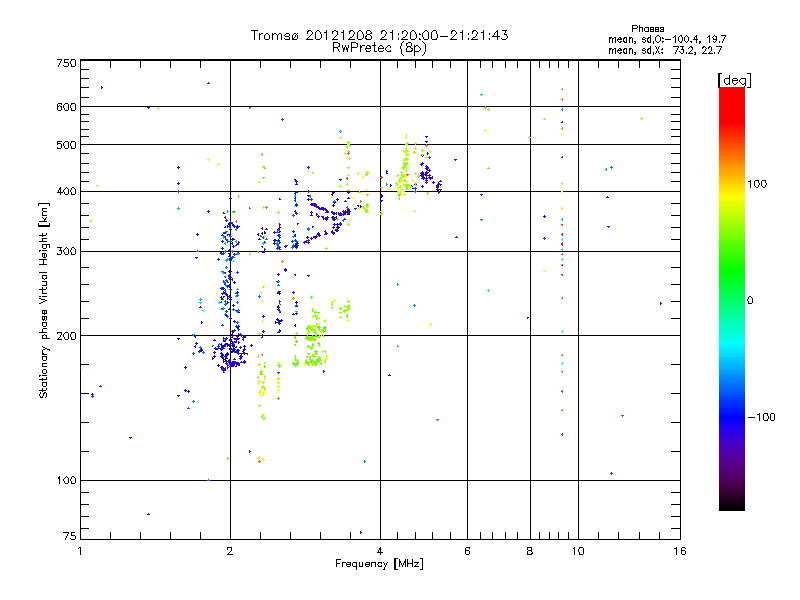This screenshot has width=800, height=600.
Task: Click the "Frequency [MHz]" x-axis title
Action: point(379,564)
